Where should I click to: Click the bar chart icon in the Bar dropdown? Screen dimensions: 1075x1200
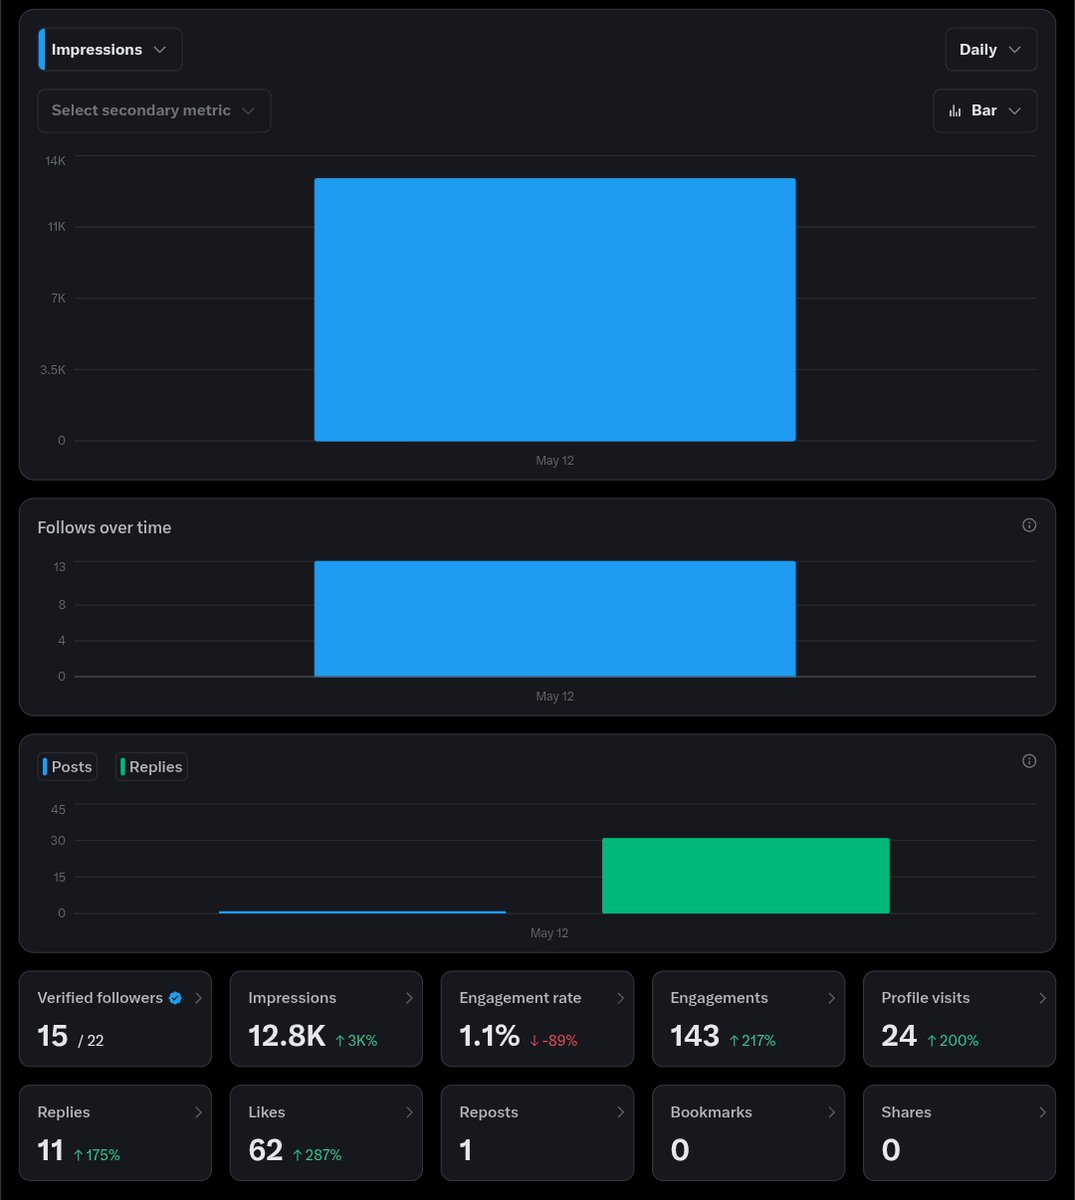955,110
